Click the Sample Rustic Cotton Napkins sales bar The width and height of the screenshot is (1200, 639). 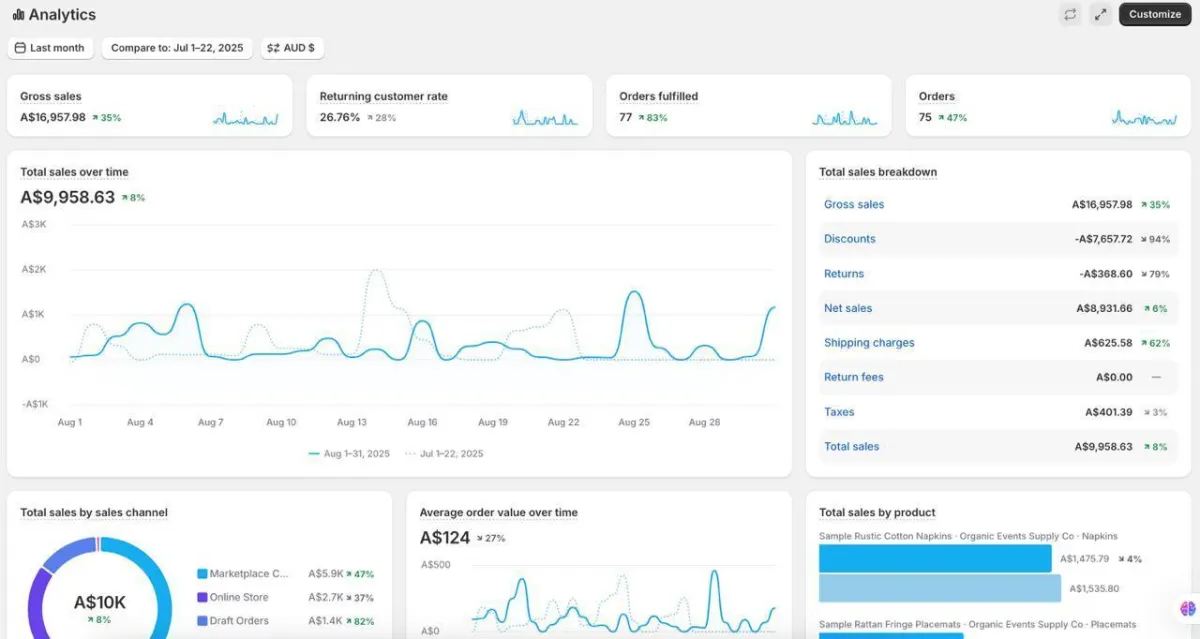pyautogui.click(x=935, y=558)
